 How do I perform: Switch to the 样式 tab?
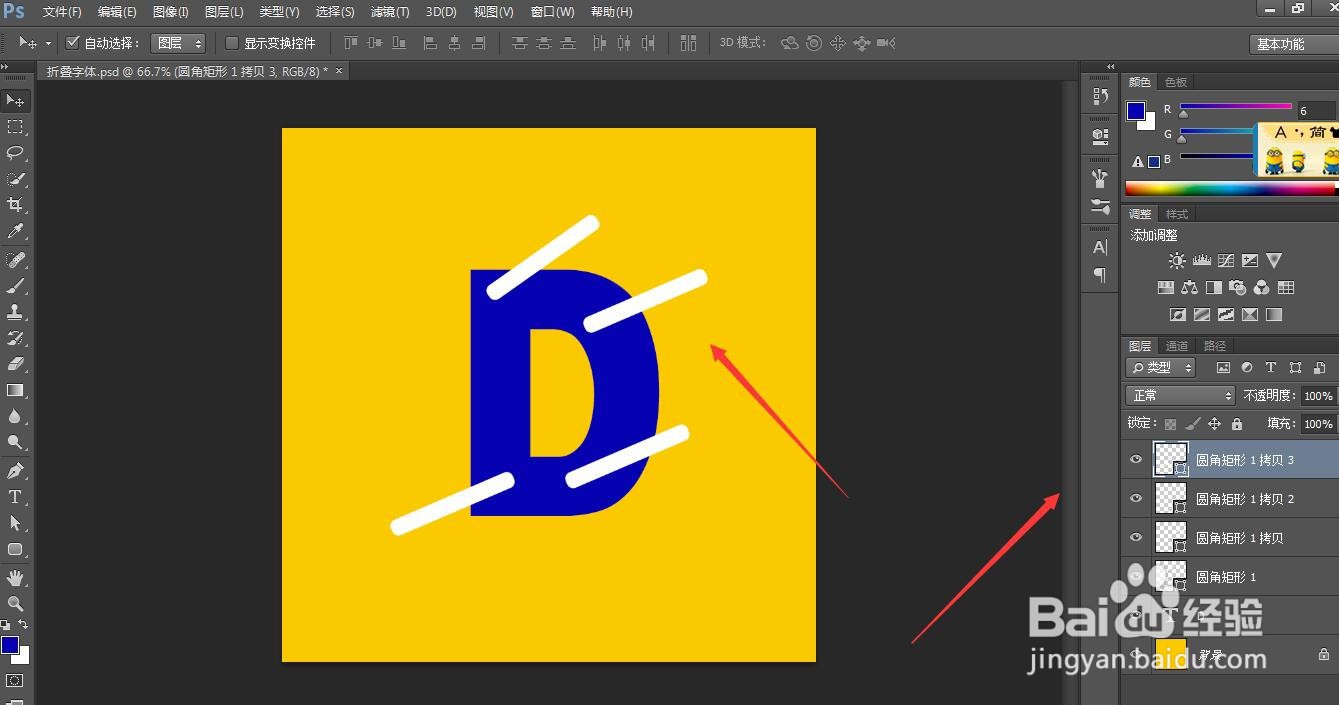(1177, 214)
